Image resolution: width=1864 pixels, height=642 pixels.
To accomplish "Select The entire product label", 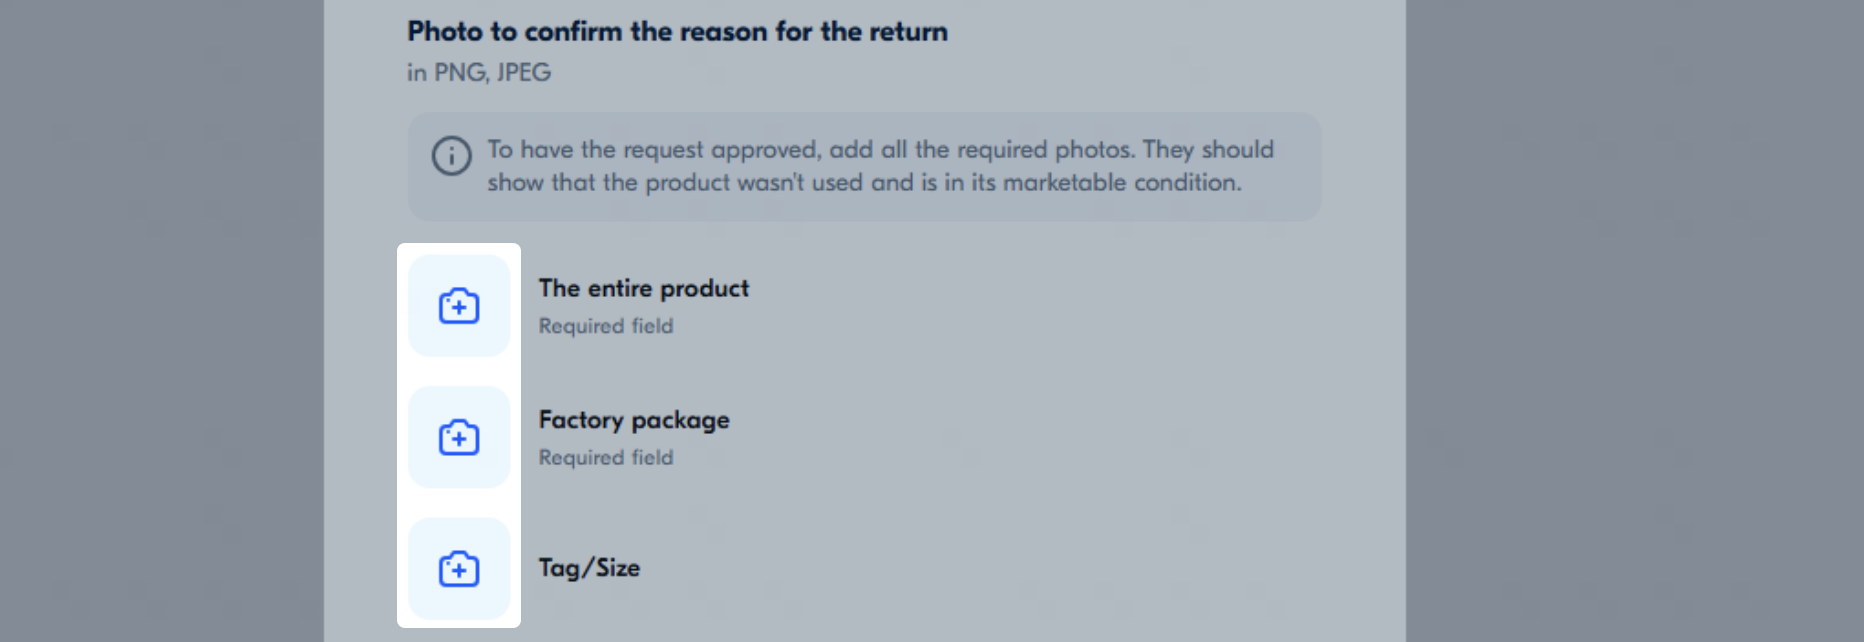I will coord(643,288).
